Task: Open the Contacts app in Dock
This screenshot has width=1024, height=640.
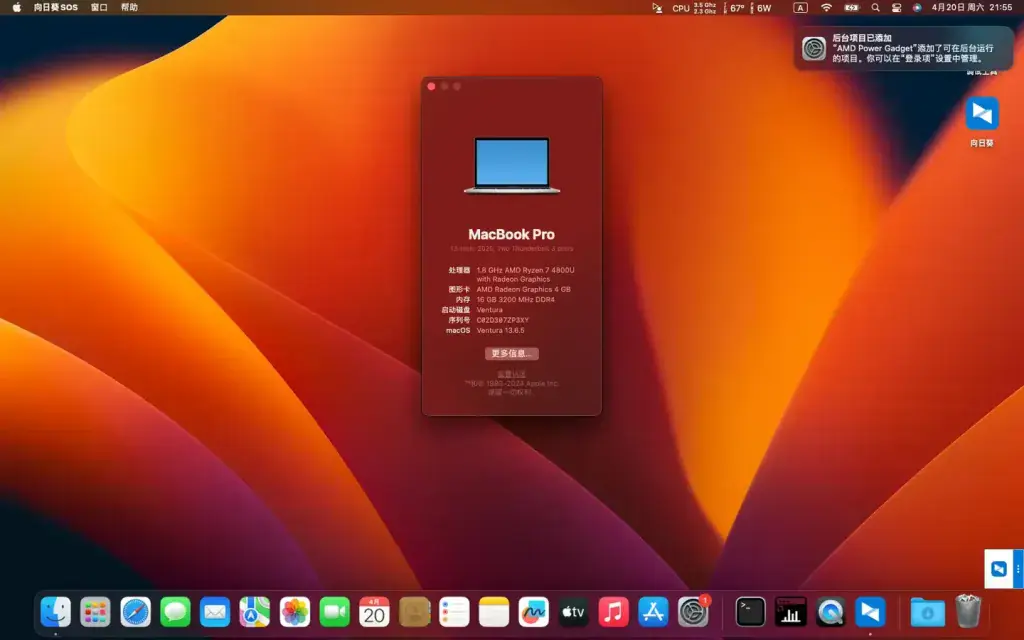Action: pos(414,612)
